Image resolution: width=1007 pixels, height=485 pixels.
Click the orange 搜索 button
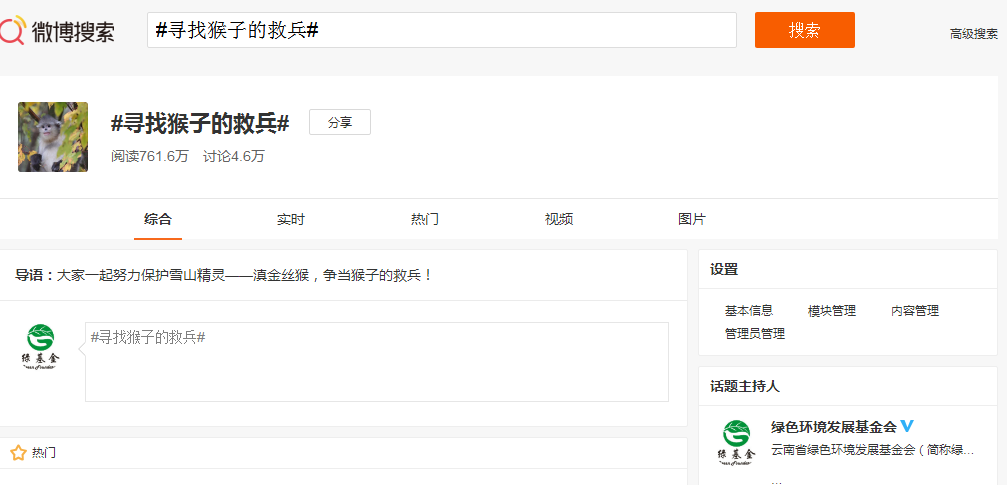(x=805, y=30)
